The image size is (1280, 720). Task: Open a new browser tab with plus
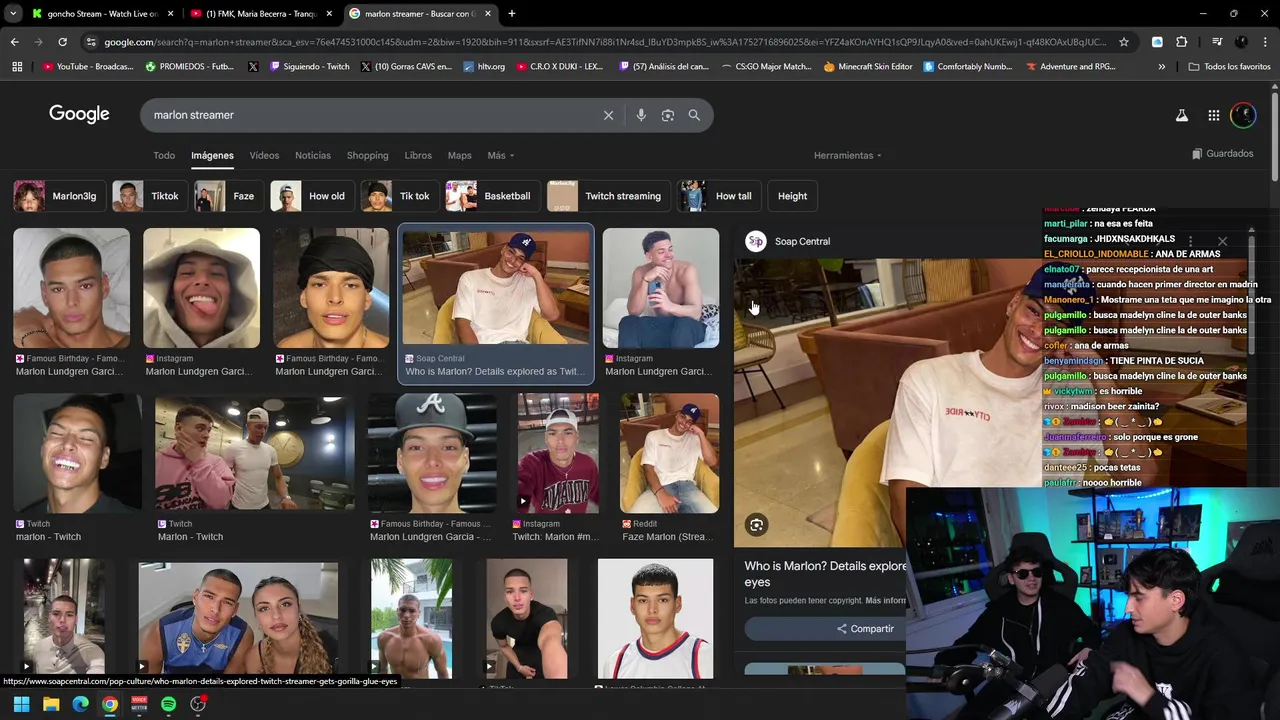click(x=512, y=14)
